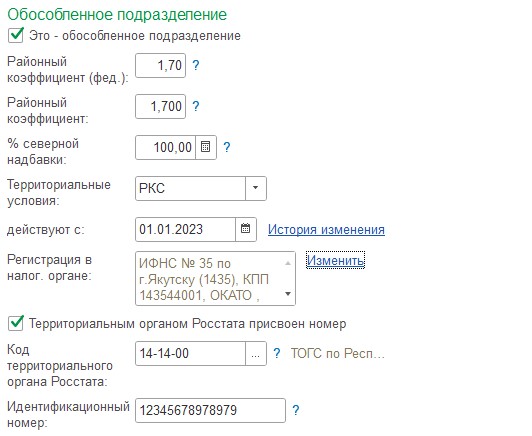Click identification number field 12345678978979
The height and width of the screenshot is (436, 532).
coord(210,410)
